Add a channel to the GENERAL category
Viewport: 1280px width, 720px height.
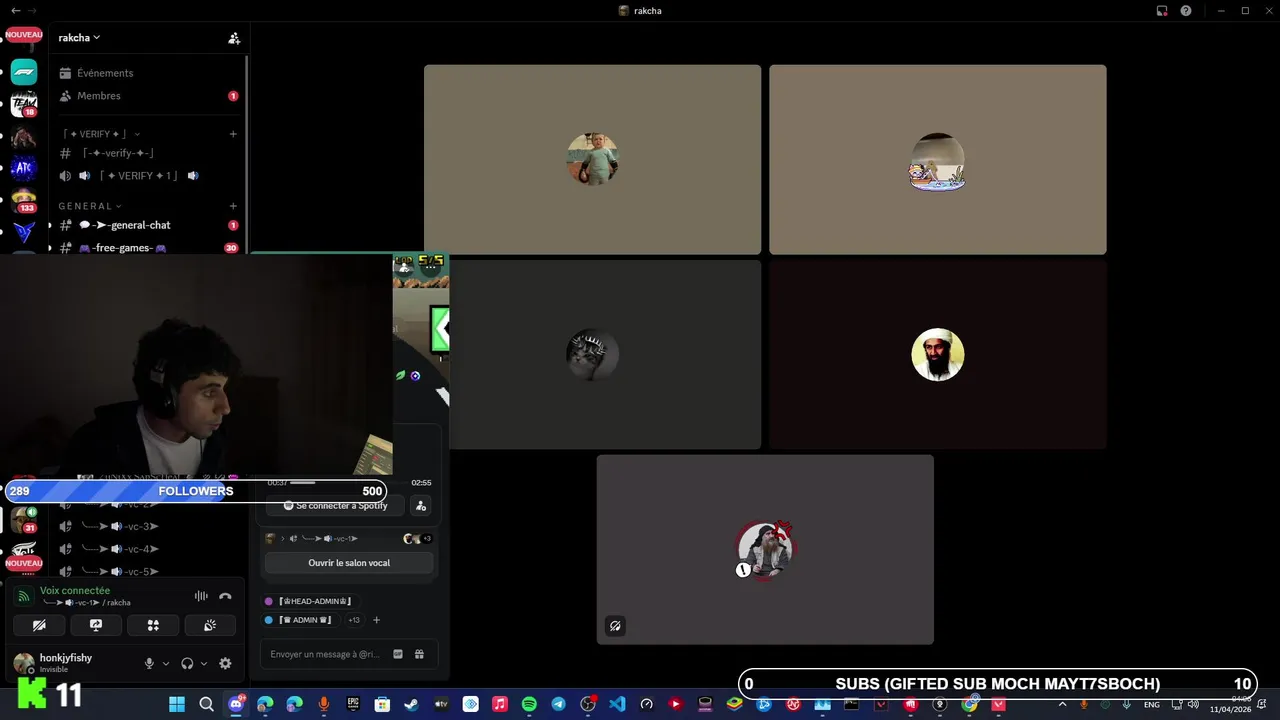[233, 206]
